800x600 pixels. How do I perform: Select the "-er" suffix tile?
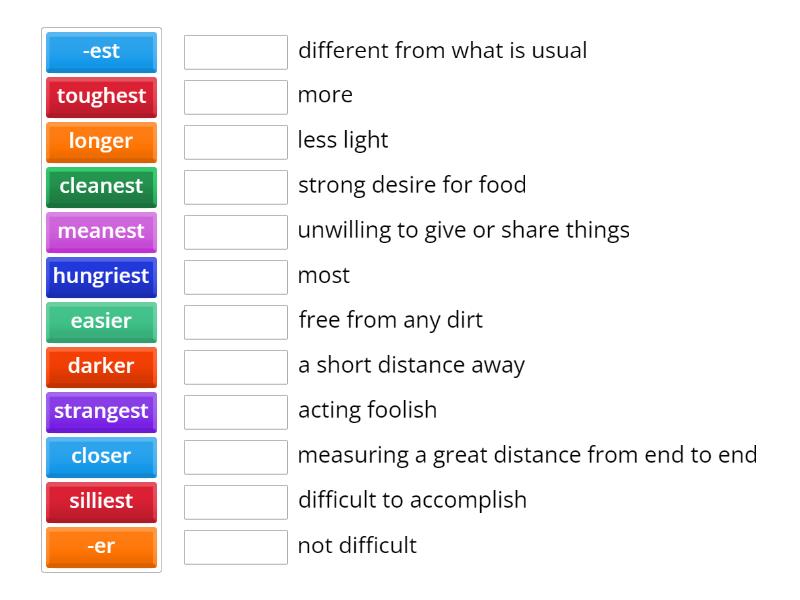click(100, 547)
